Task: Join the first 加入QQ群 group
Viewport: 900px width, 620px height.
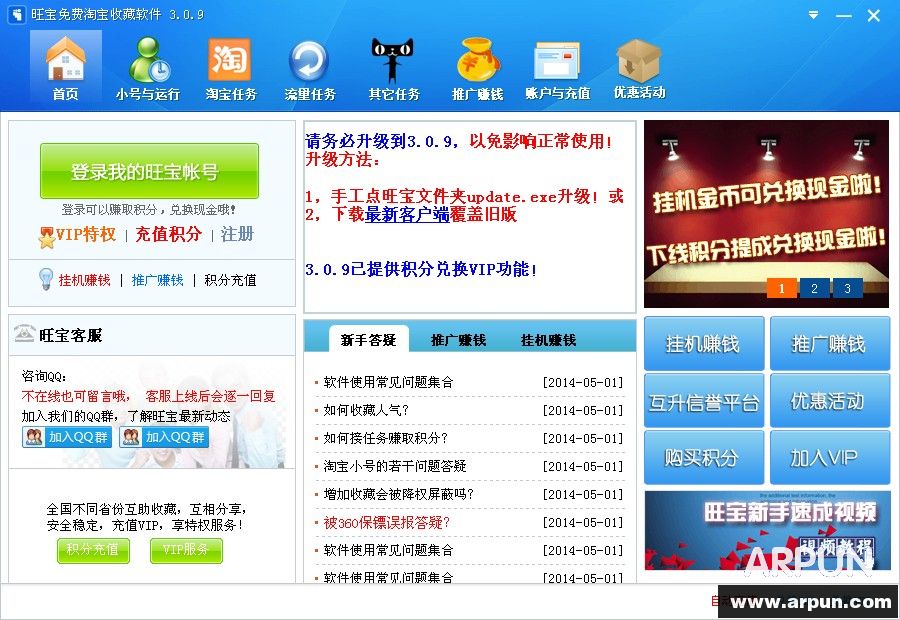Action: (65, 437)
